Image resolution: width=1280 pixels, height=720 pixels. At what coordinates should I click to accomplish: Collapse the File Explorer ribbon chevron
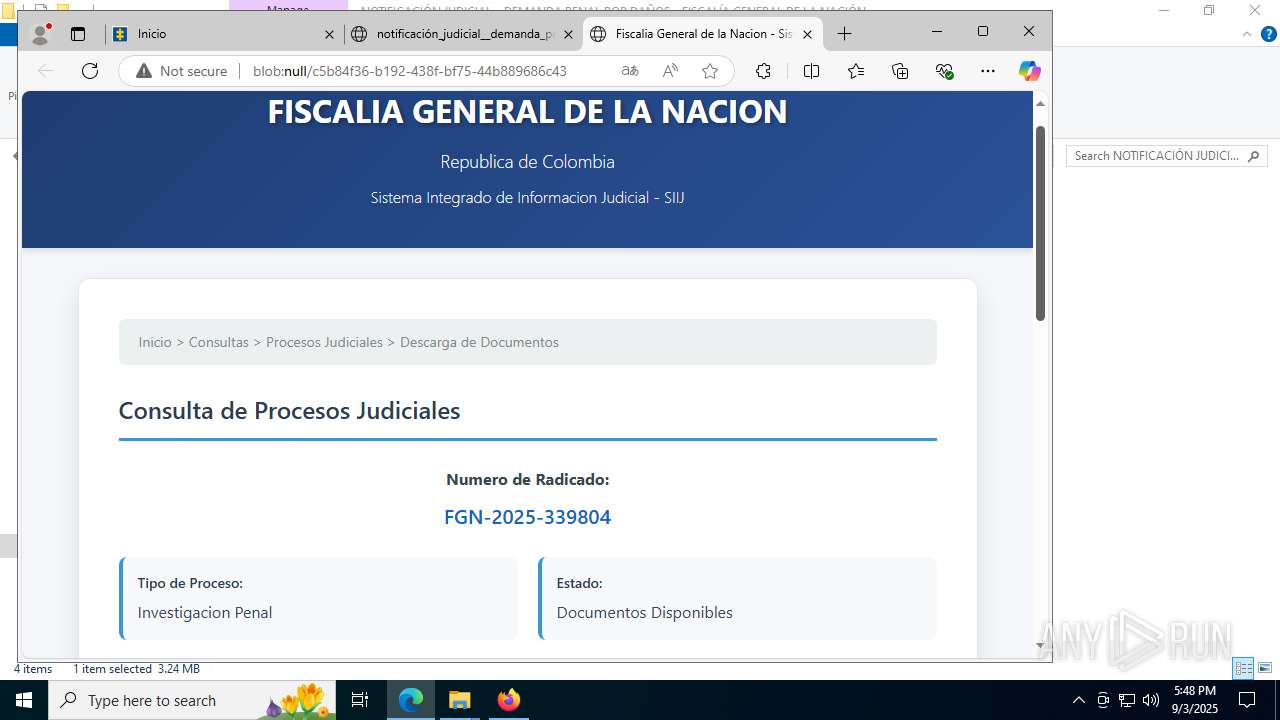1246,34
